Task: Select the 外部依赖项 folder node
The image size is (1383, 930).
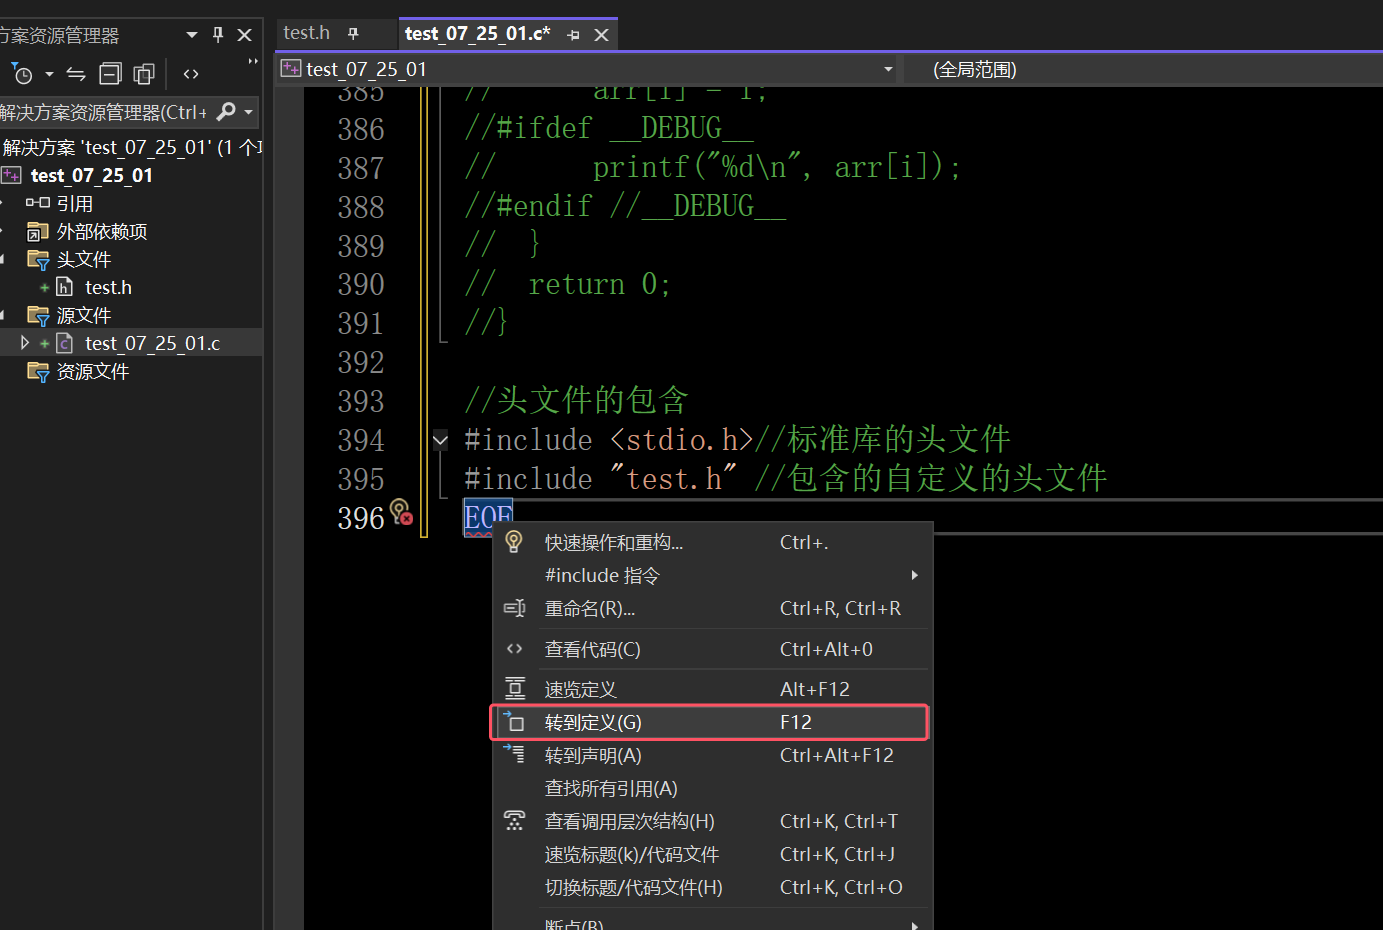Action: (102, 232)
